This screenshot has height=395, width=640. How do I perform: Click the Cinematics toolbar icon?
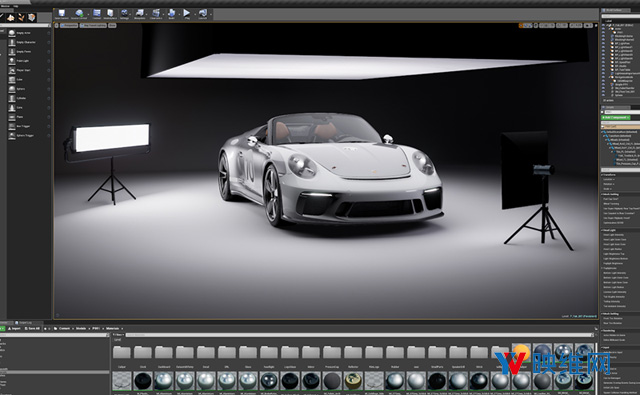click(156, 14)
